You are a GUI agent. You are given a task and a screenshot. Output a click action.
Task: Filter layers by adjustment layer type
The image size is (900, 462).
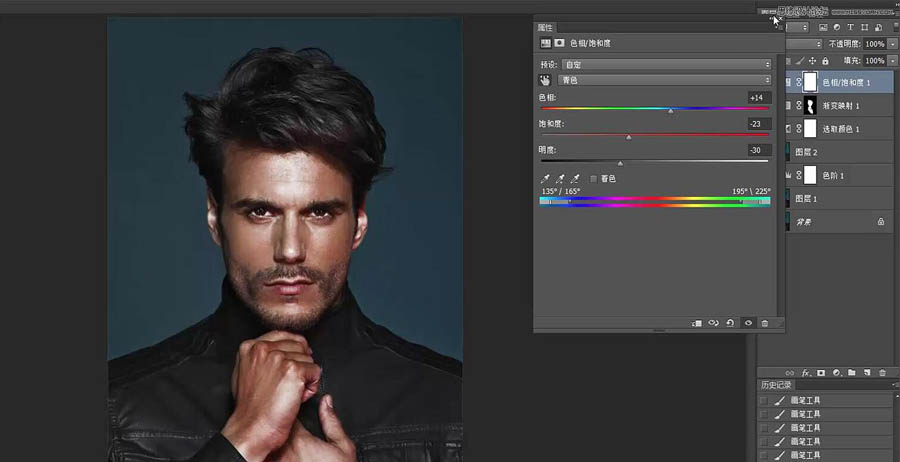(x=837, y=27)
